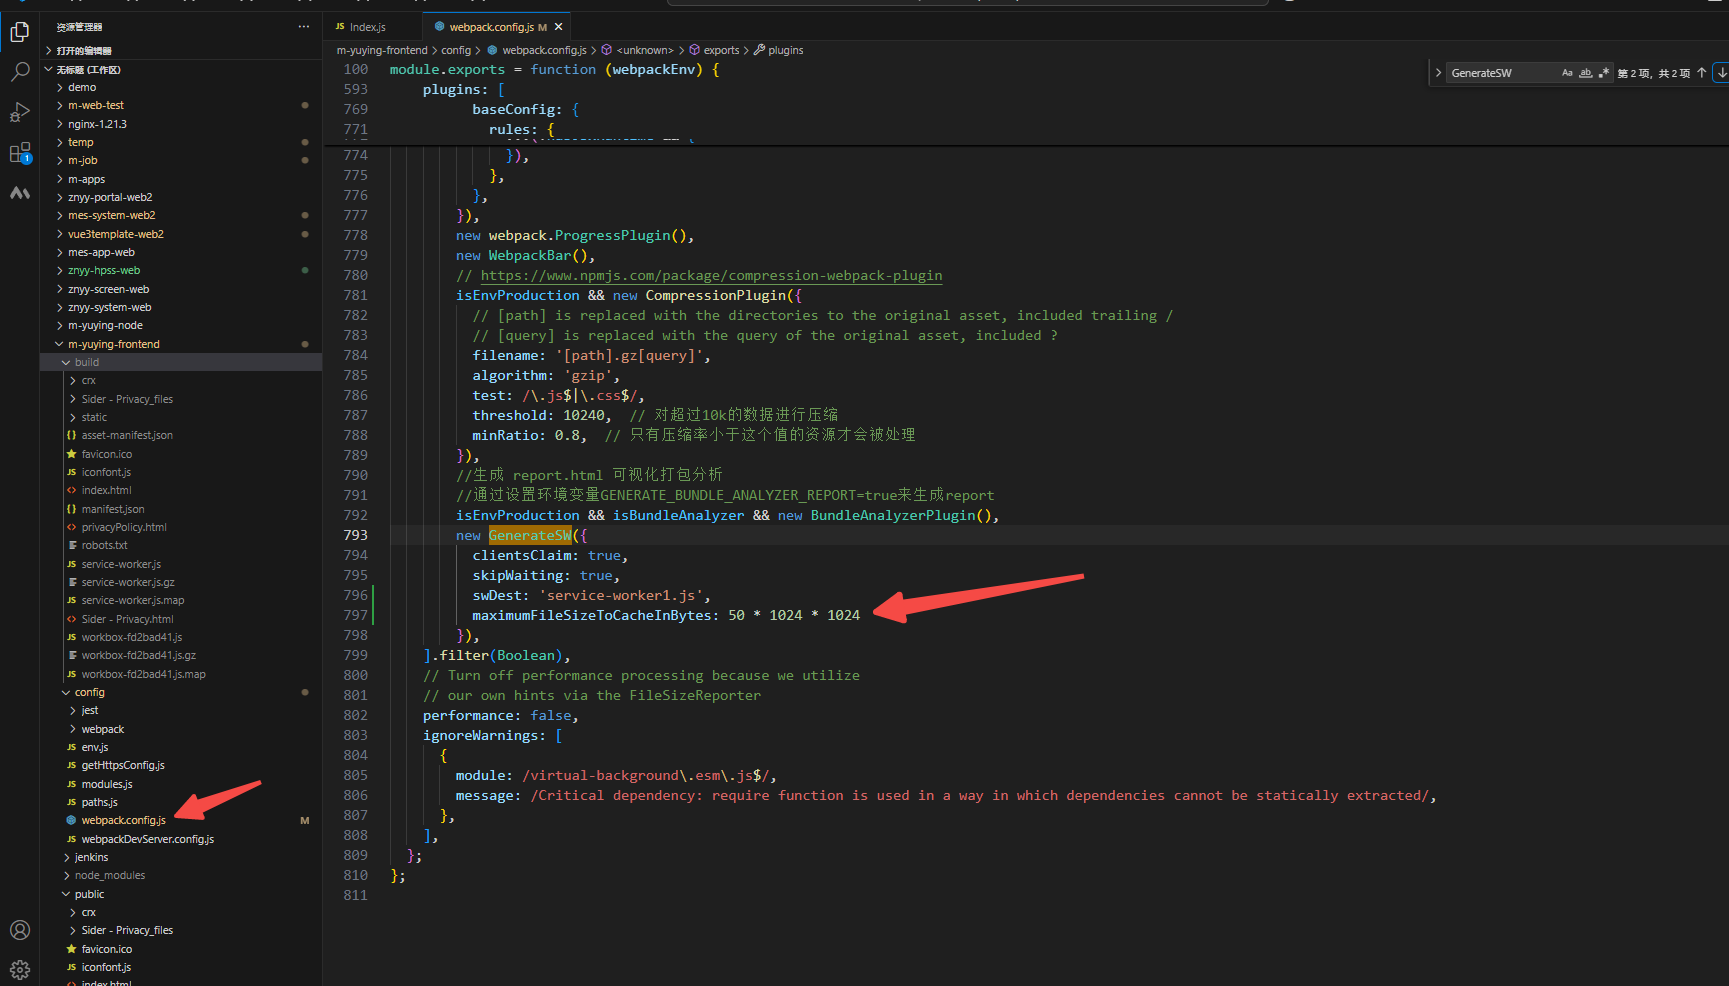This screenshot has height=986, width=1729.
Task: Open the Run and Debug view
Action: 20,112
